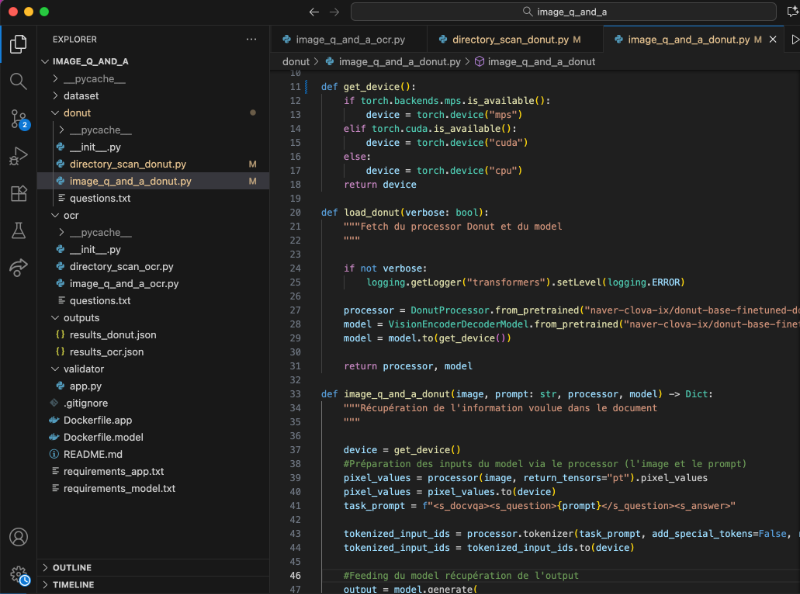Expand the OUTLINE section

tap(72, 568)
